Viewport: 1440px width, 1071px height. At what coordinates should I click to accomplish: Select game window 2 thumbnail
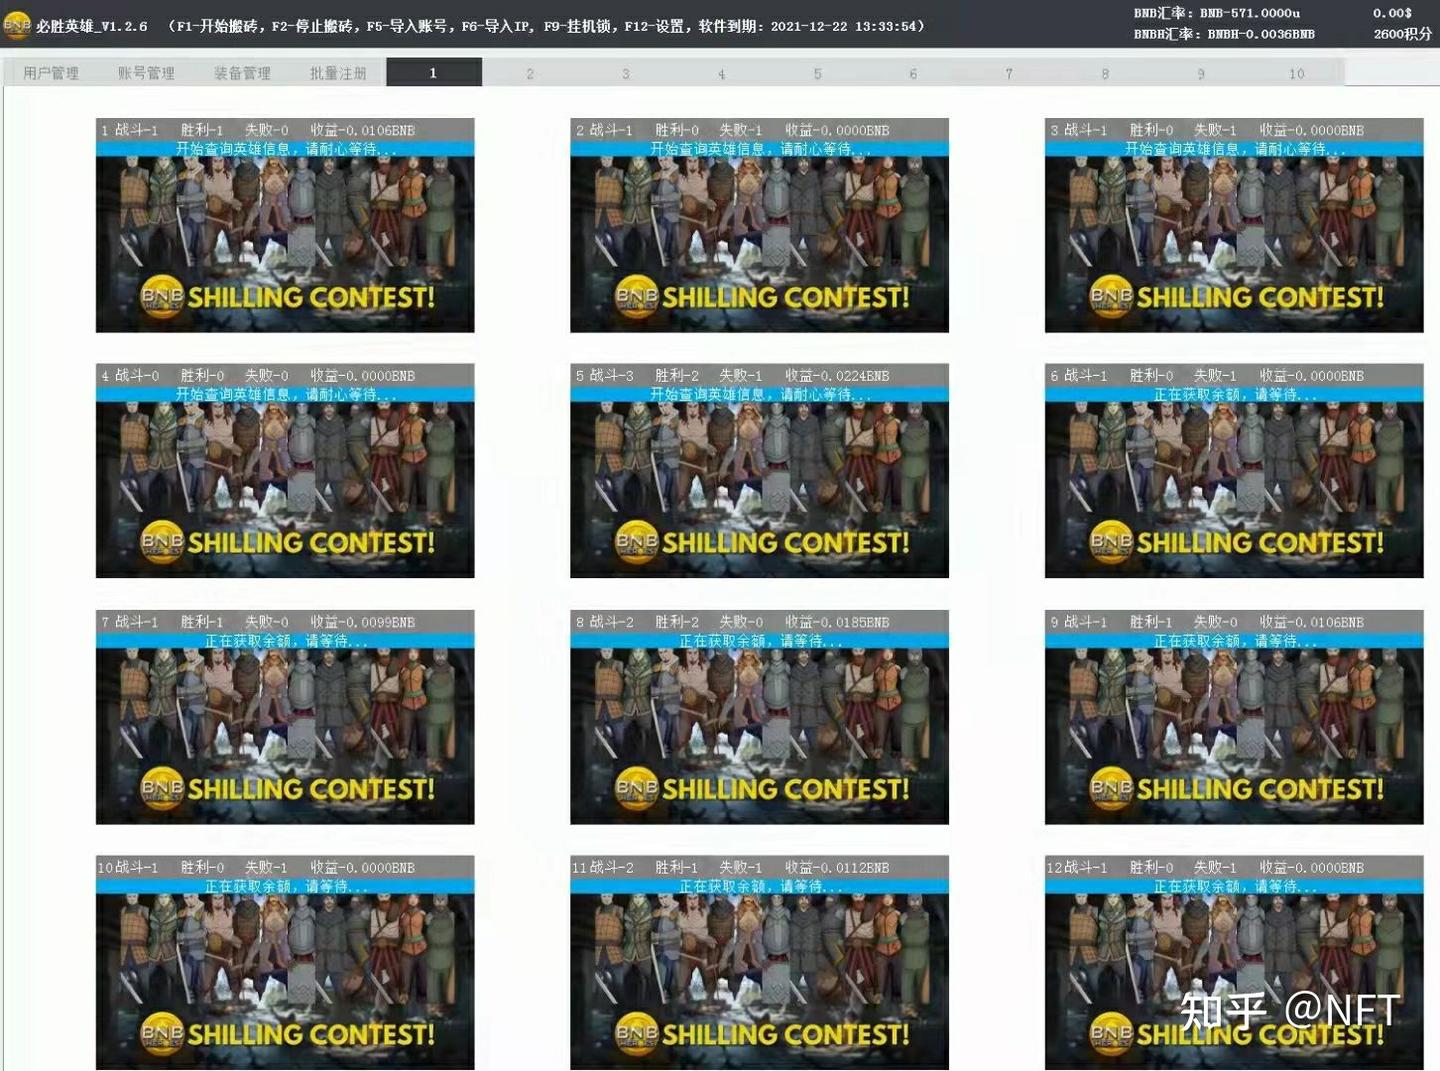click(x=759, y=225)
